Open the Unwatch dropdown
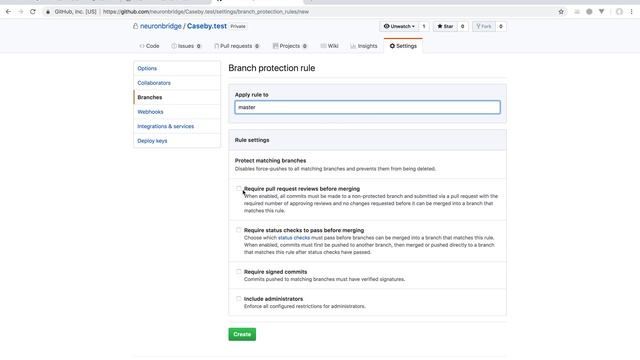This screenshot has height=360, width=640. [399, 26]
